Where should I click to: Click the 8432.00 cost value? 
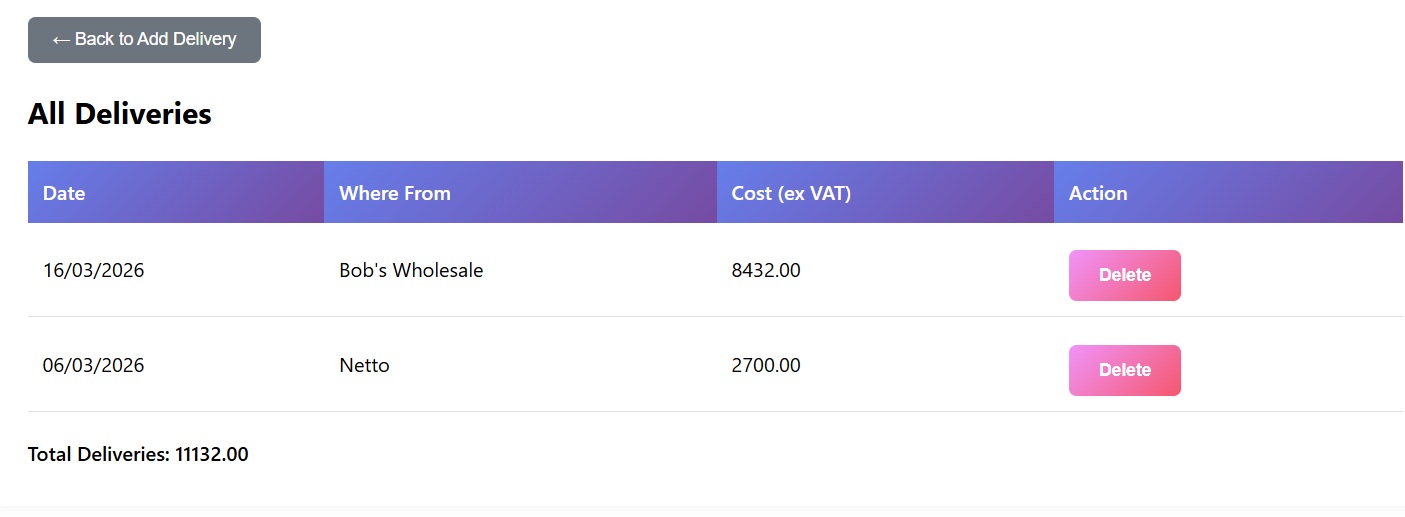(766, 270)
